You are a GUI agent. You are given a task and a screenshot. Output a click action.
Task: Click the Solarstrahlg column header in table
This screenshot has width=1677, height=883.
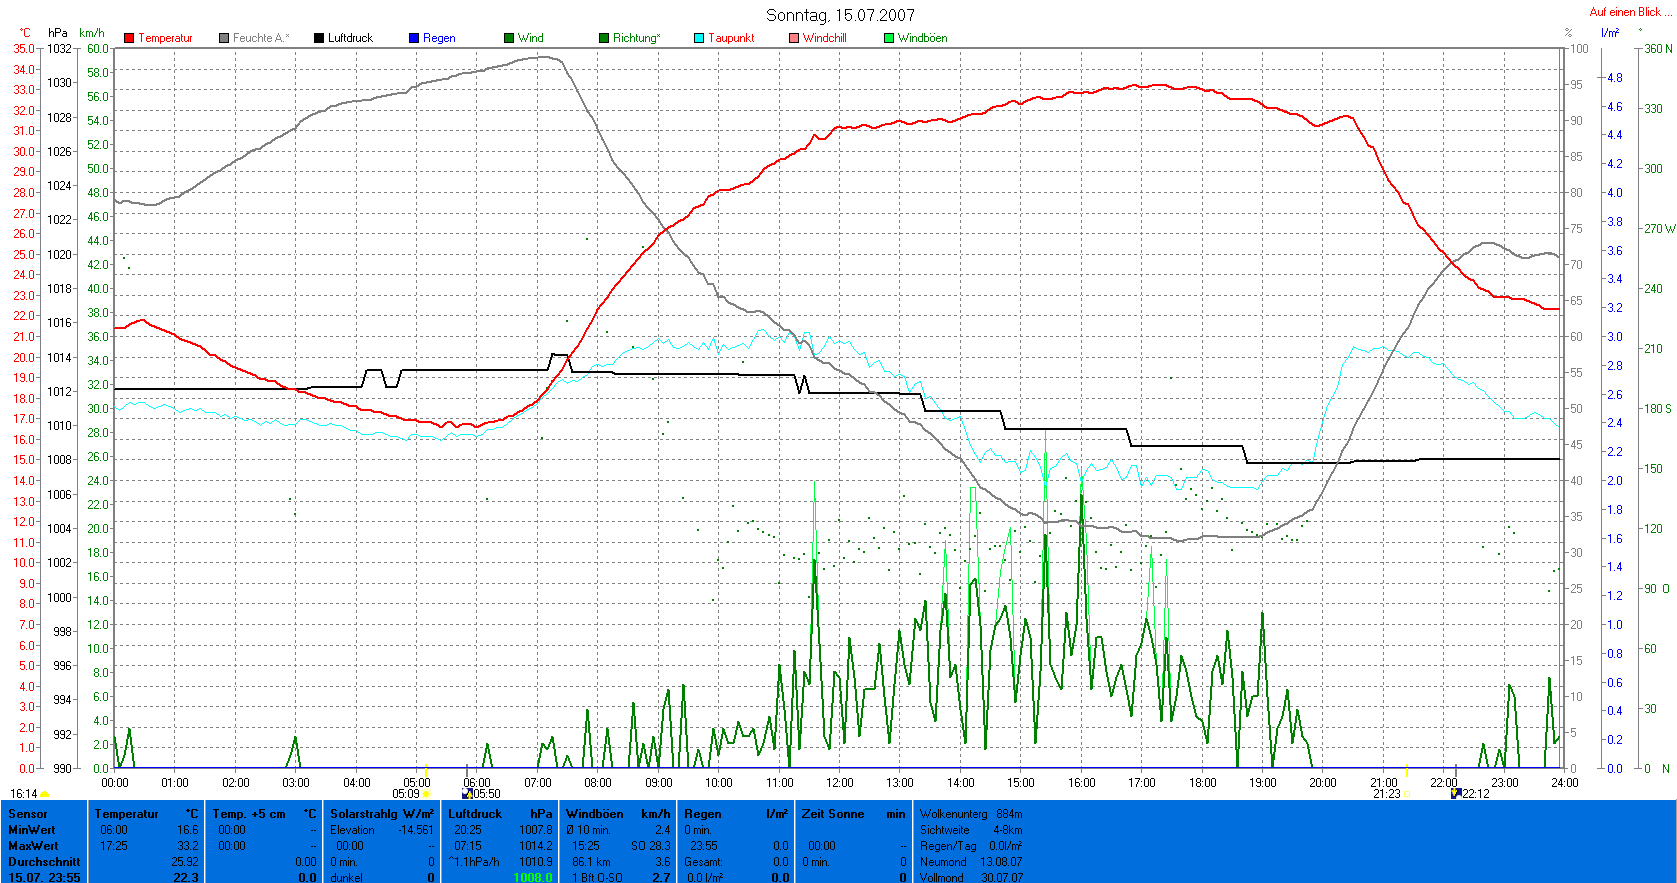click(x=366, y=814)
